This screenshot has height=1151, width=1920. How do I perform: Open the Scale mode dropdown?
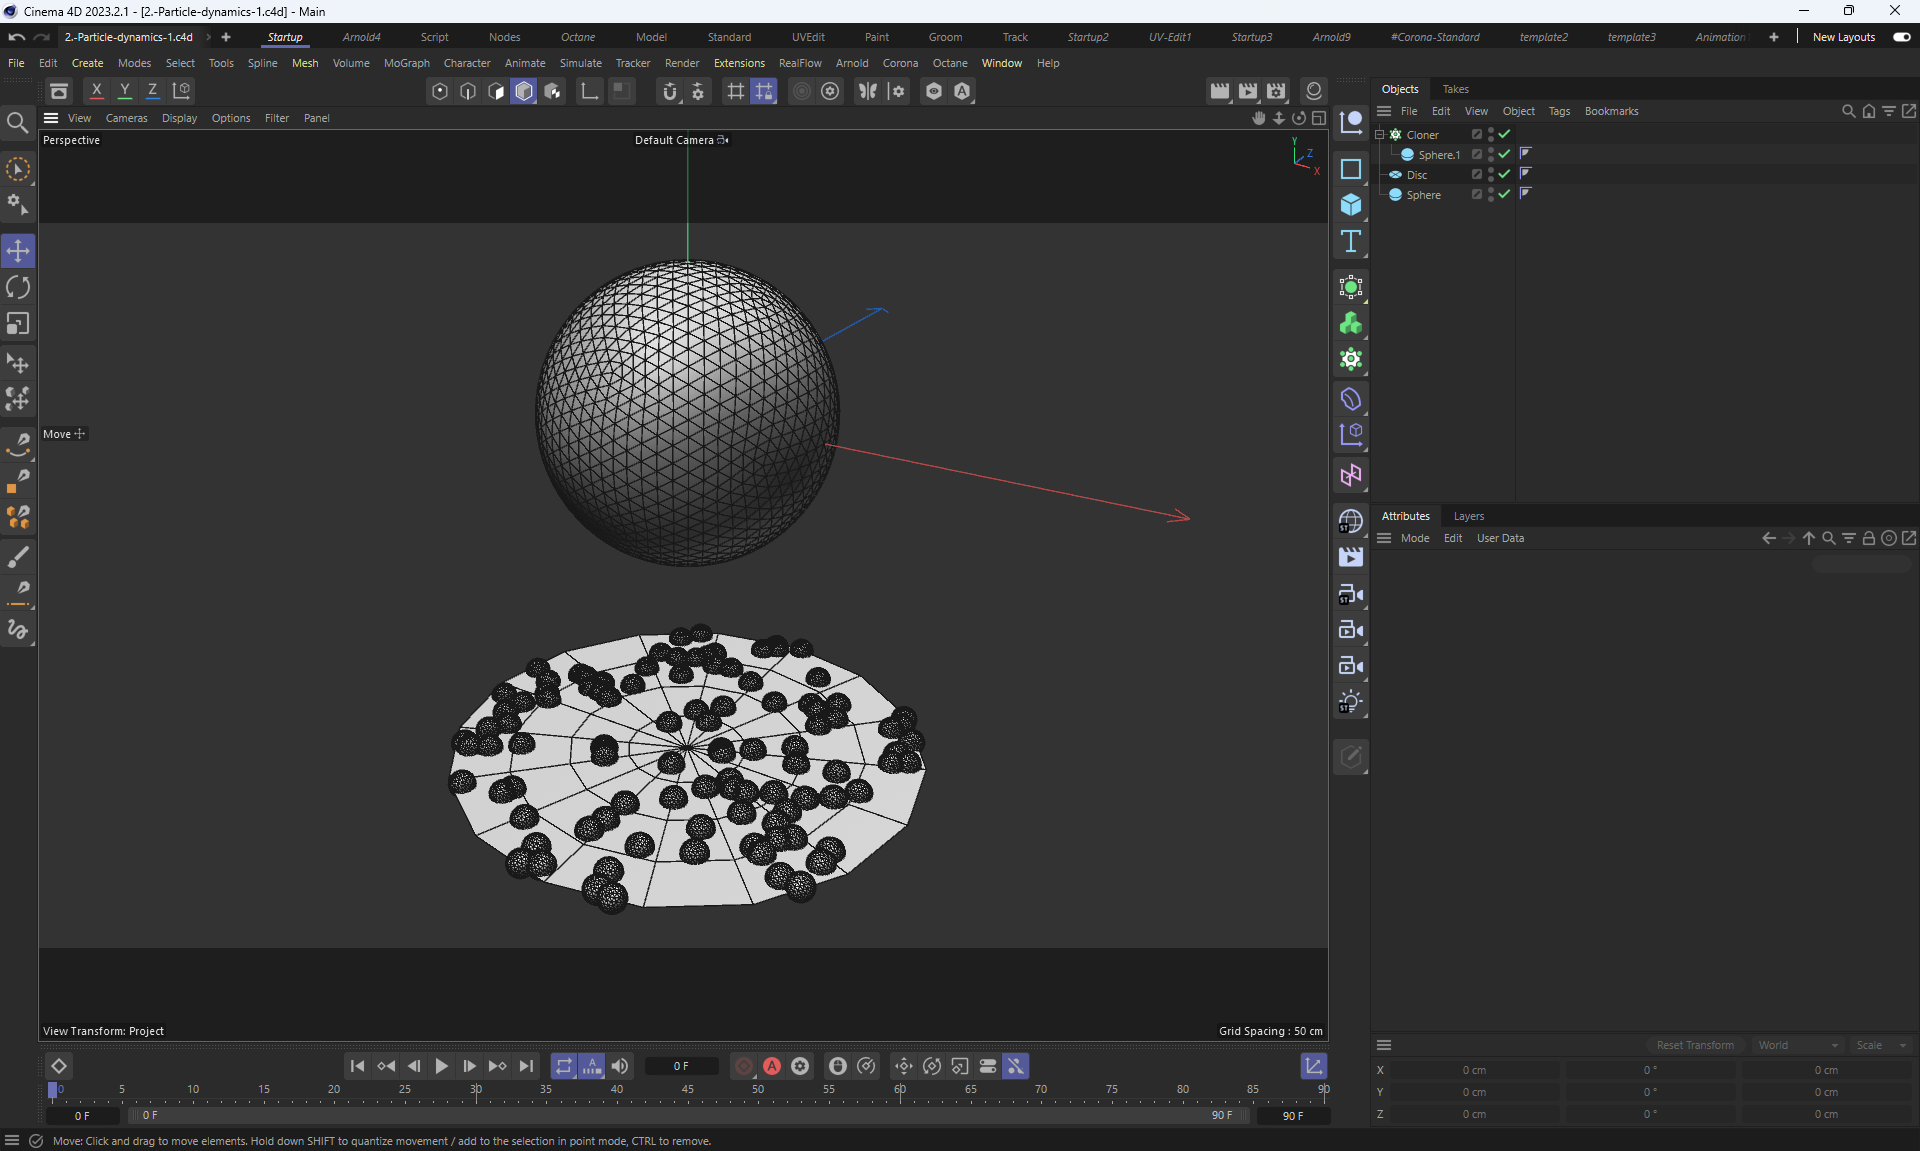click(1880, 1045)
